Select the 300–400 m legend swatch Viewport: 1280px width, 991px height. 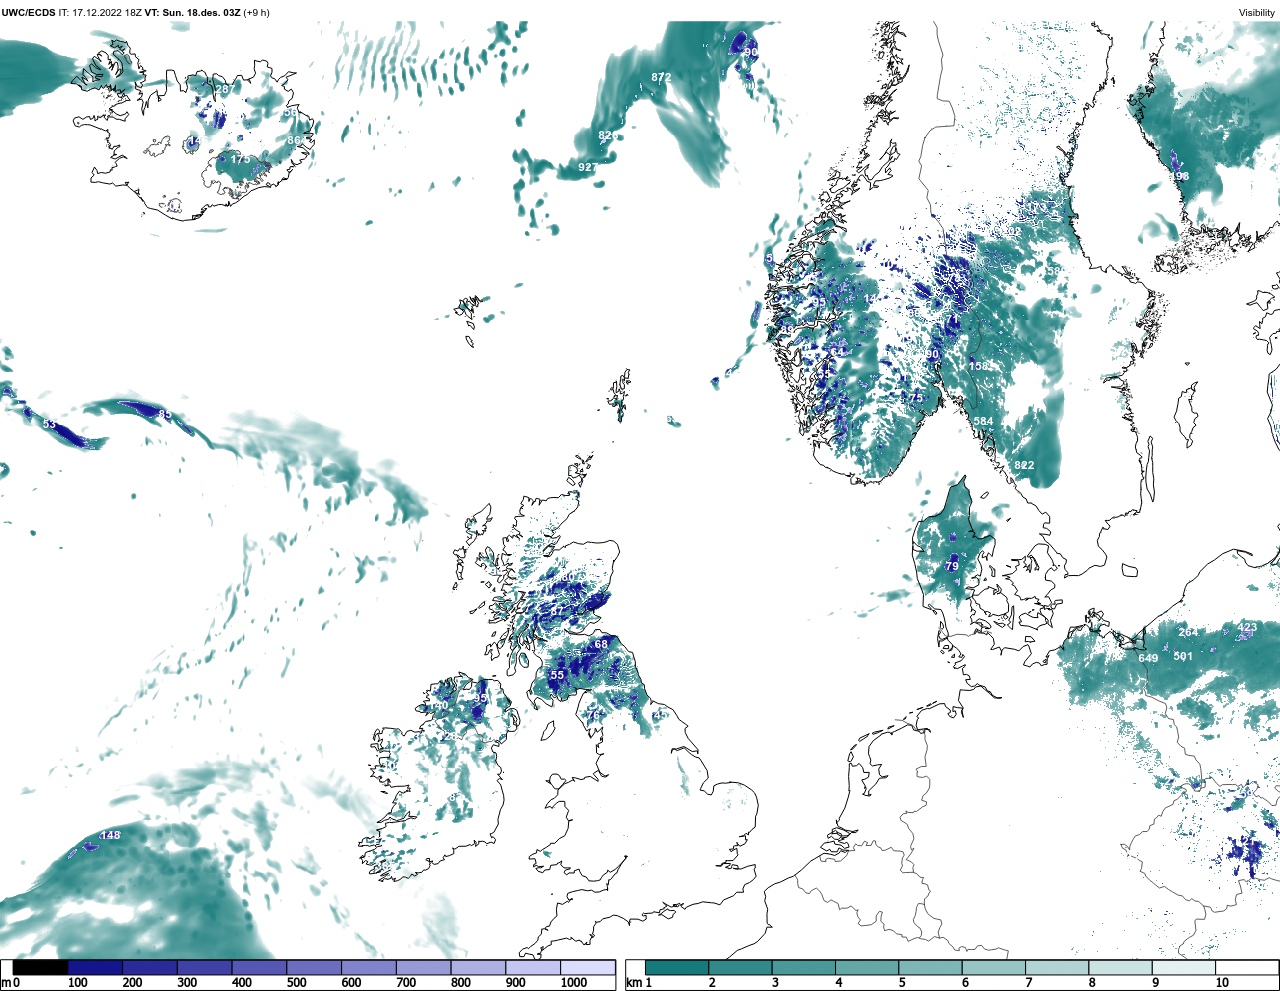pos(205,967)
